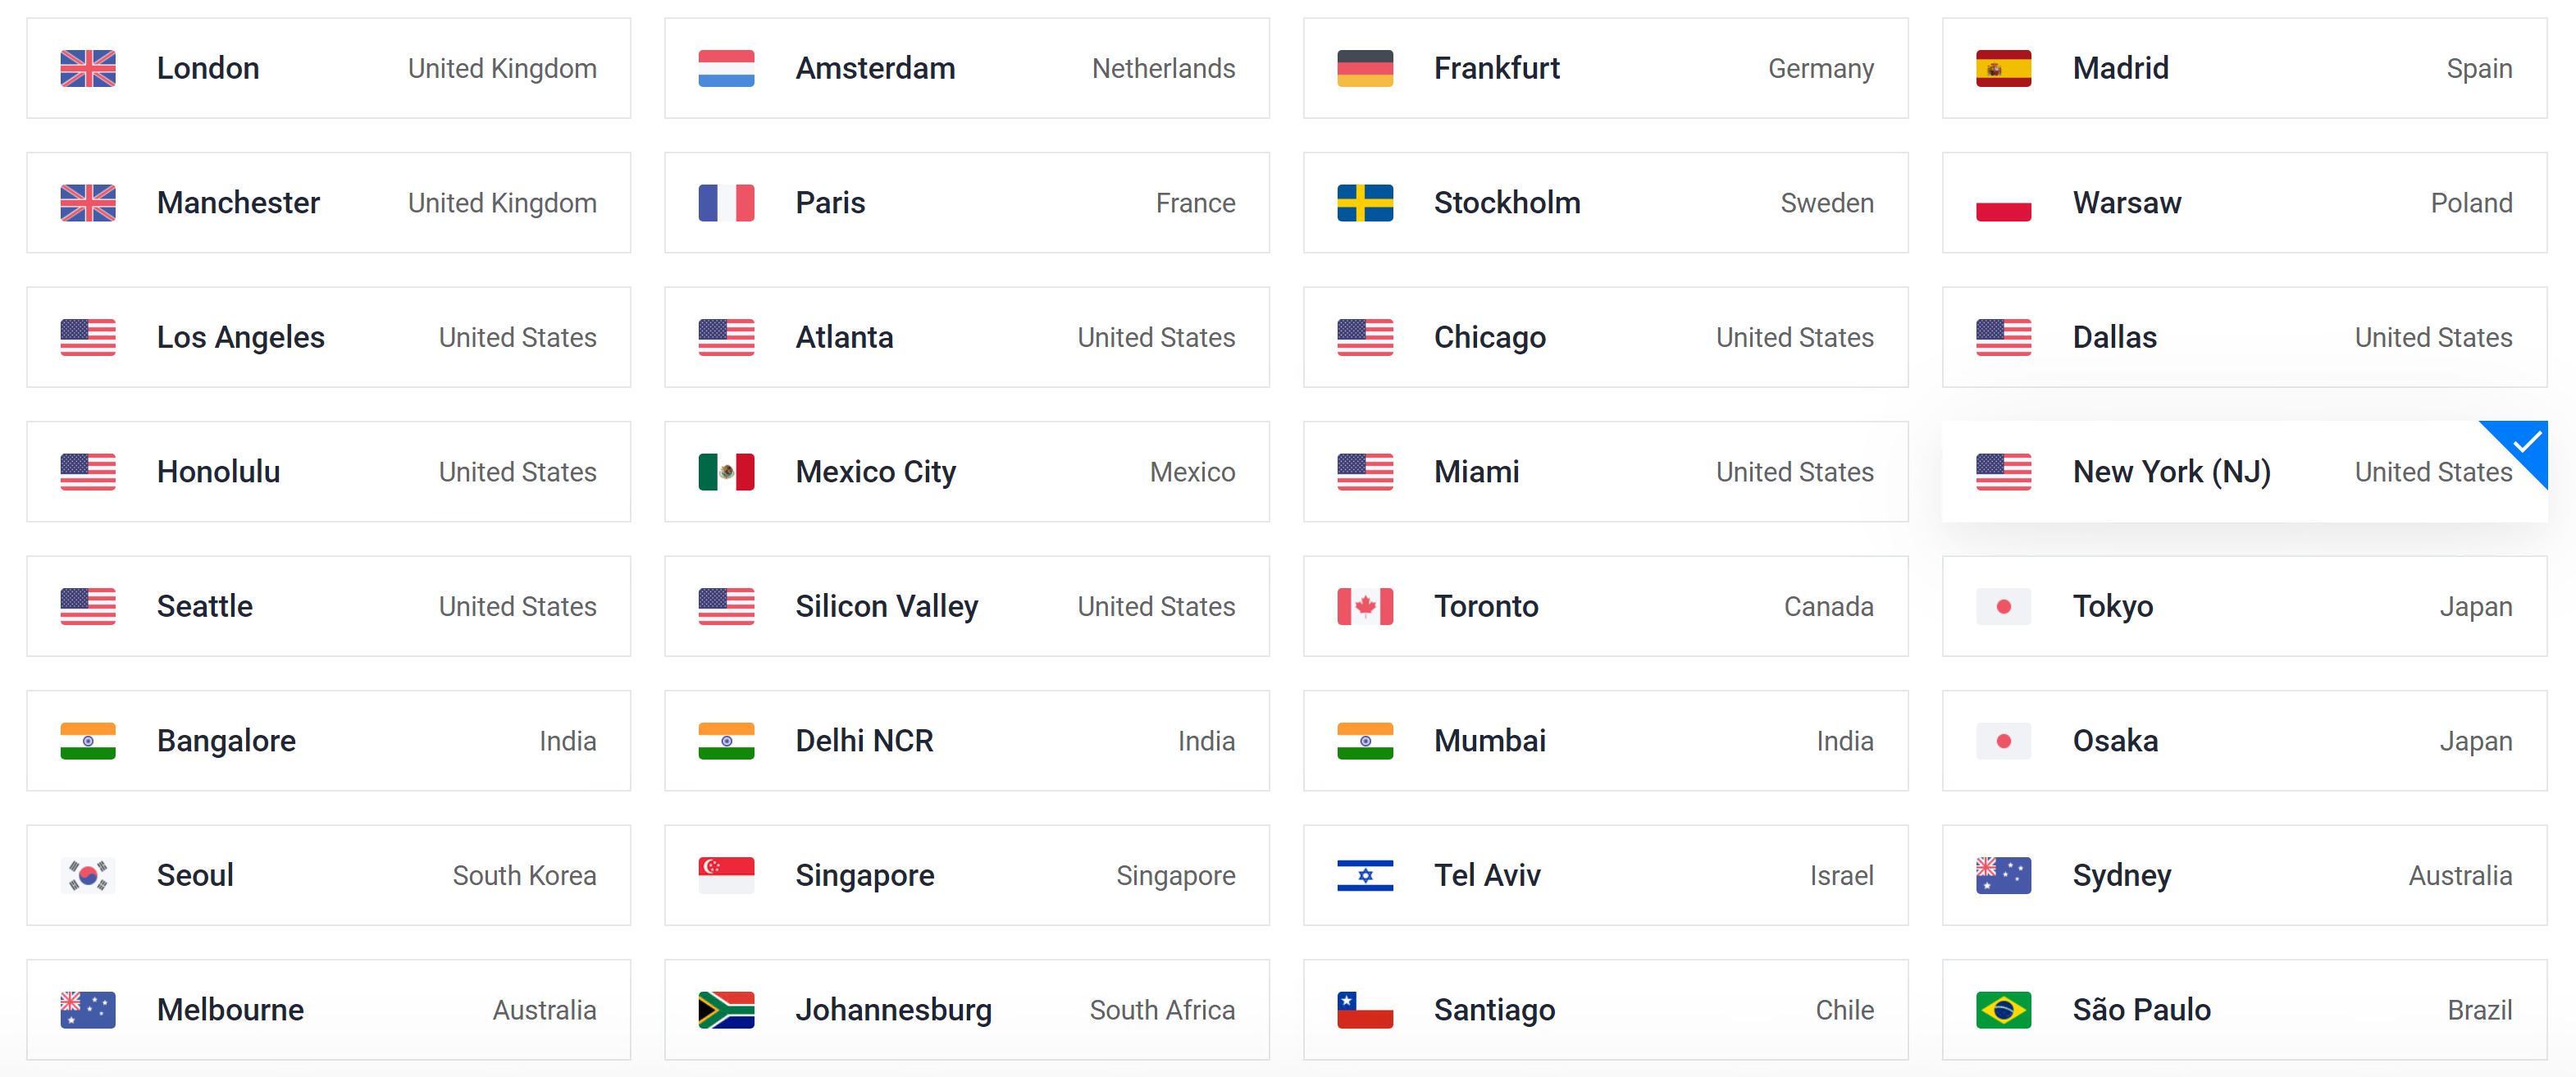Pick the Sydney, Australia location

(2243, 875)
